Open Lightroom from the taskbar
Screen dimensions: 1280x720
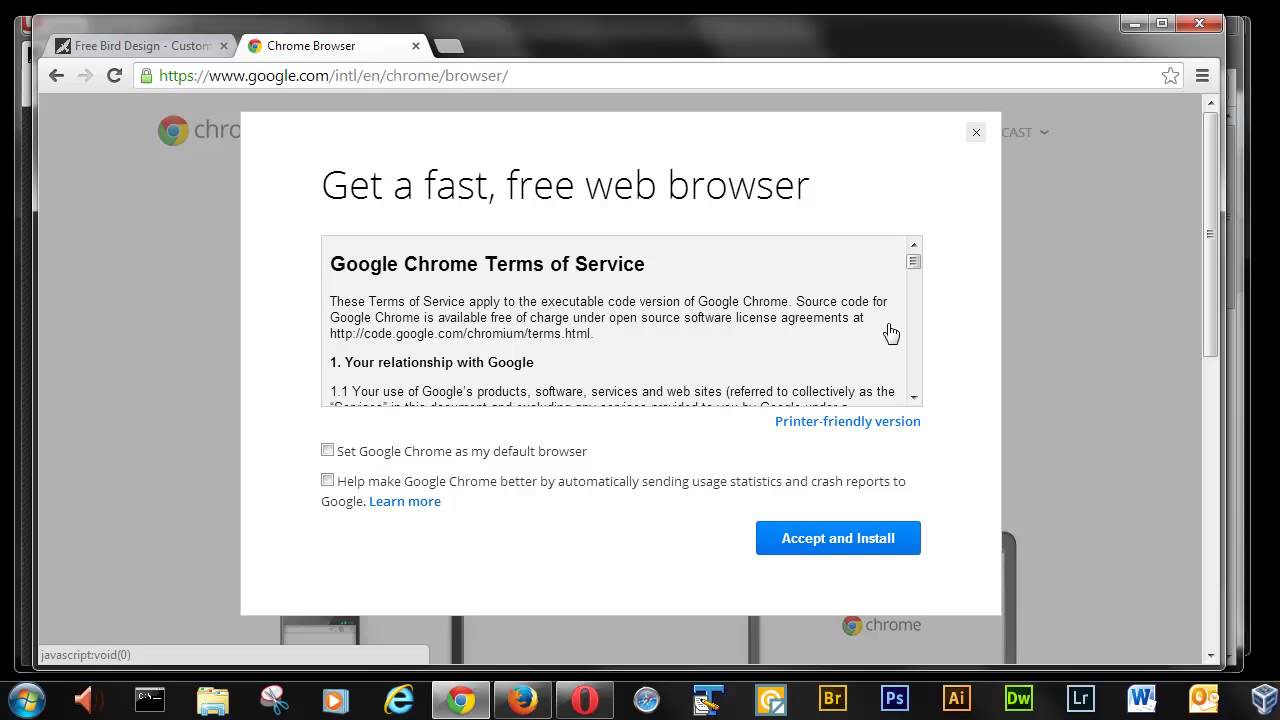pos(1080,699)
